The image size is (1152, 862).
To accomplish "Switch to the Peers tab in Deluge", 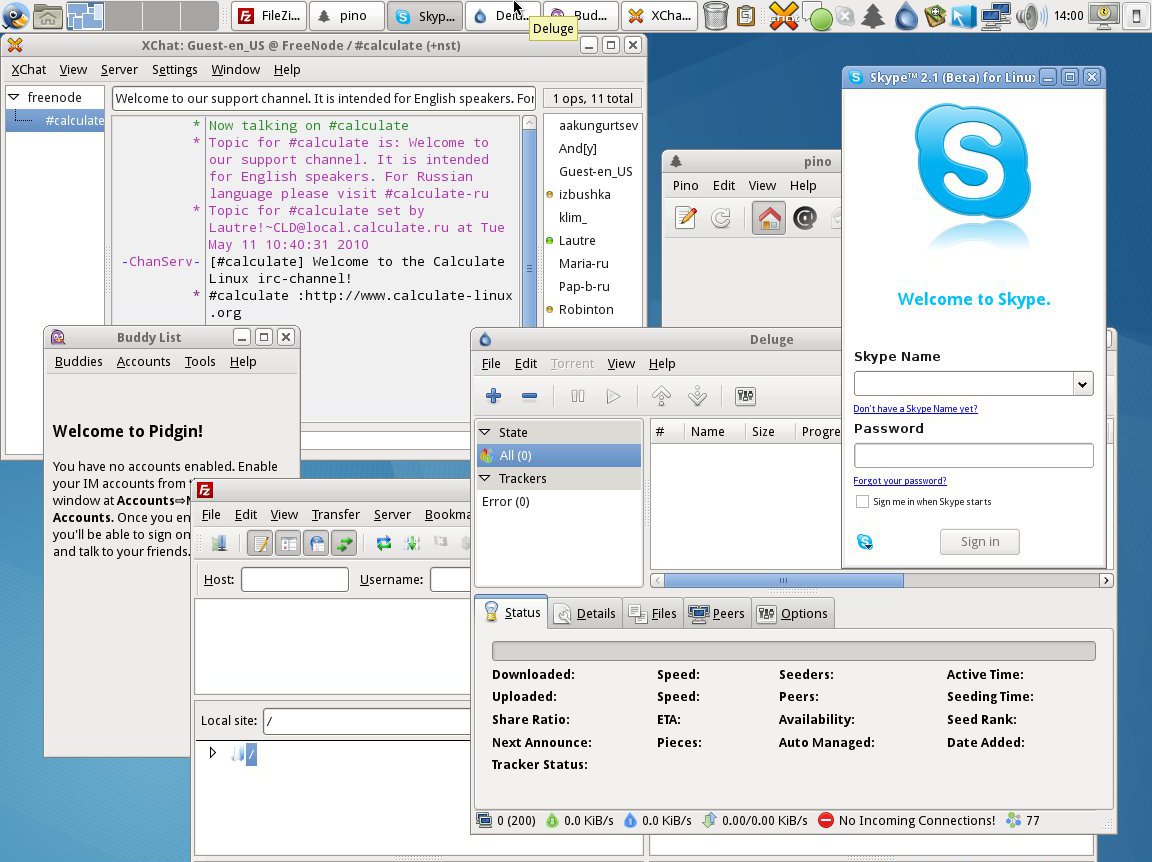I will 716,613.
